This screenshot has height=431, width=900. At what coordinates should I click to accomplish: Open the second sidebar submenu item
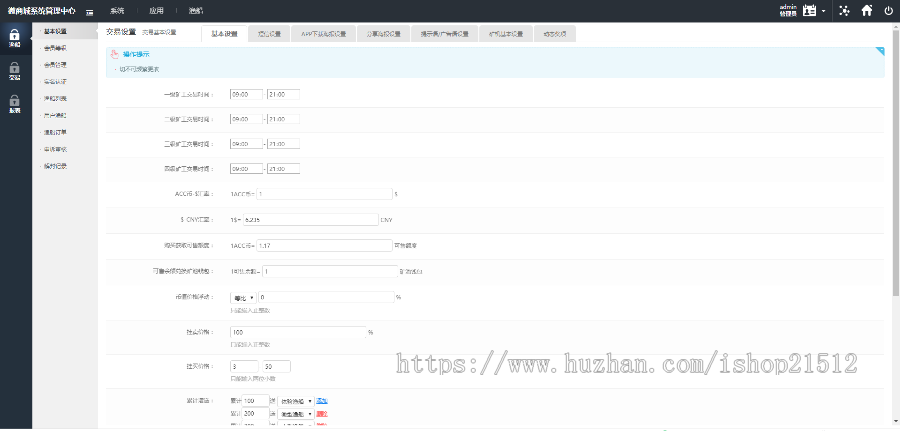(56, 48)
